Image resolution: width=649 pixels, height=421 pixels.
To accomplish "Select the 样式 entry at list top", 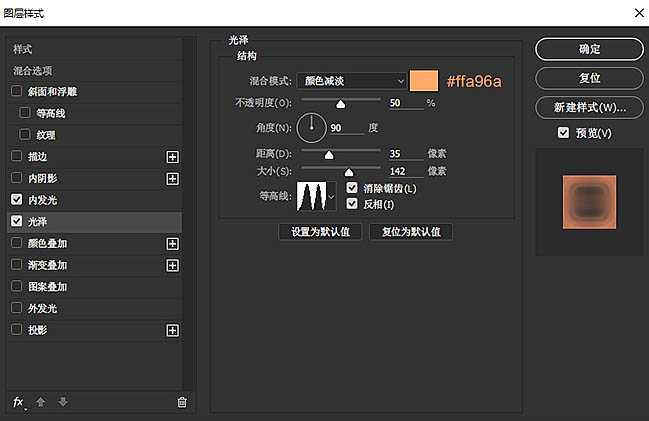I will click(x=23, y=49).
